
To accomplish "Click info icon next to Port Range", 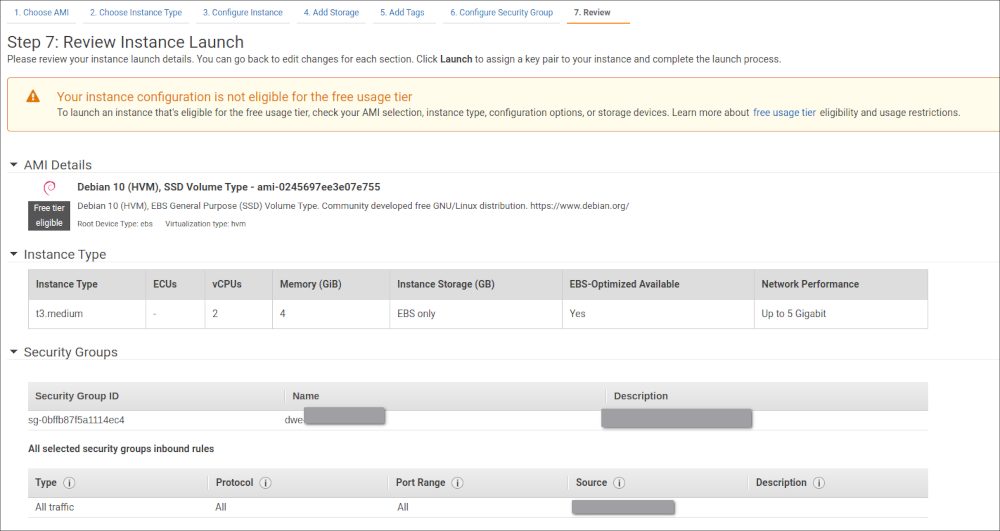I will pos(457,483).
